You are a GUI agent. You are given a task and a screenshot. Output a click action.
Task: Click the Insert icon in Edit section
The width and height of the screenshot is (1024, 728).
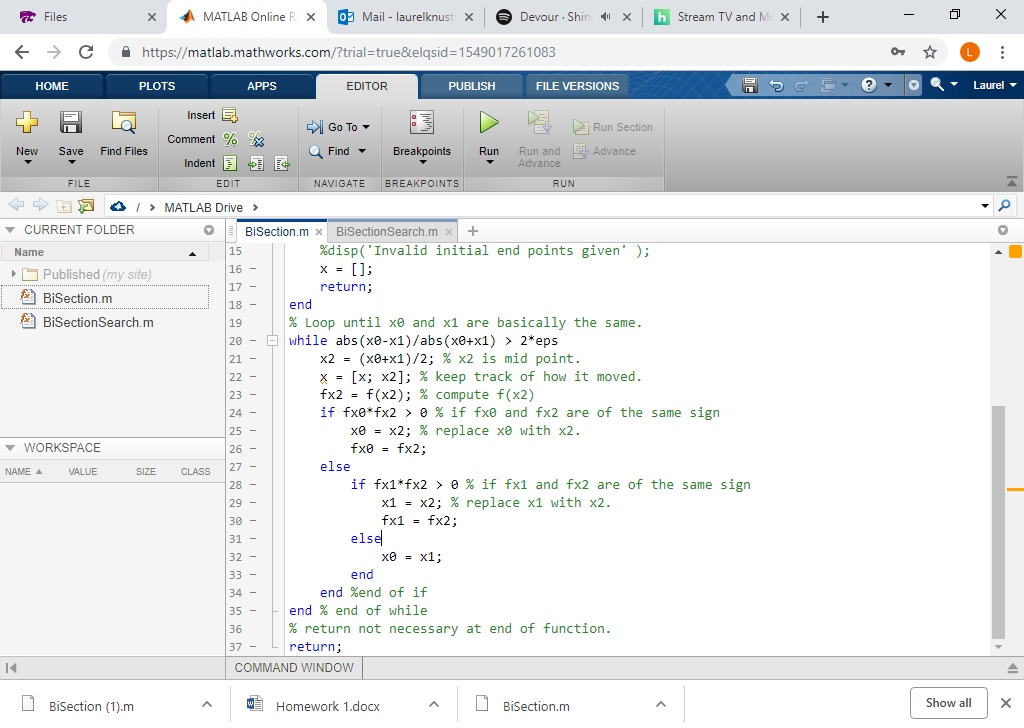229,115
